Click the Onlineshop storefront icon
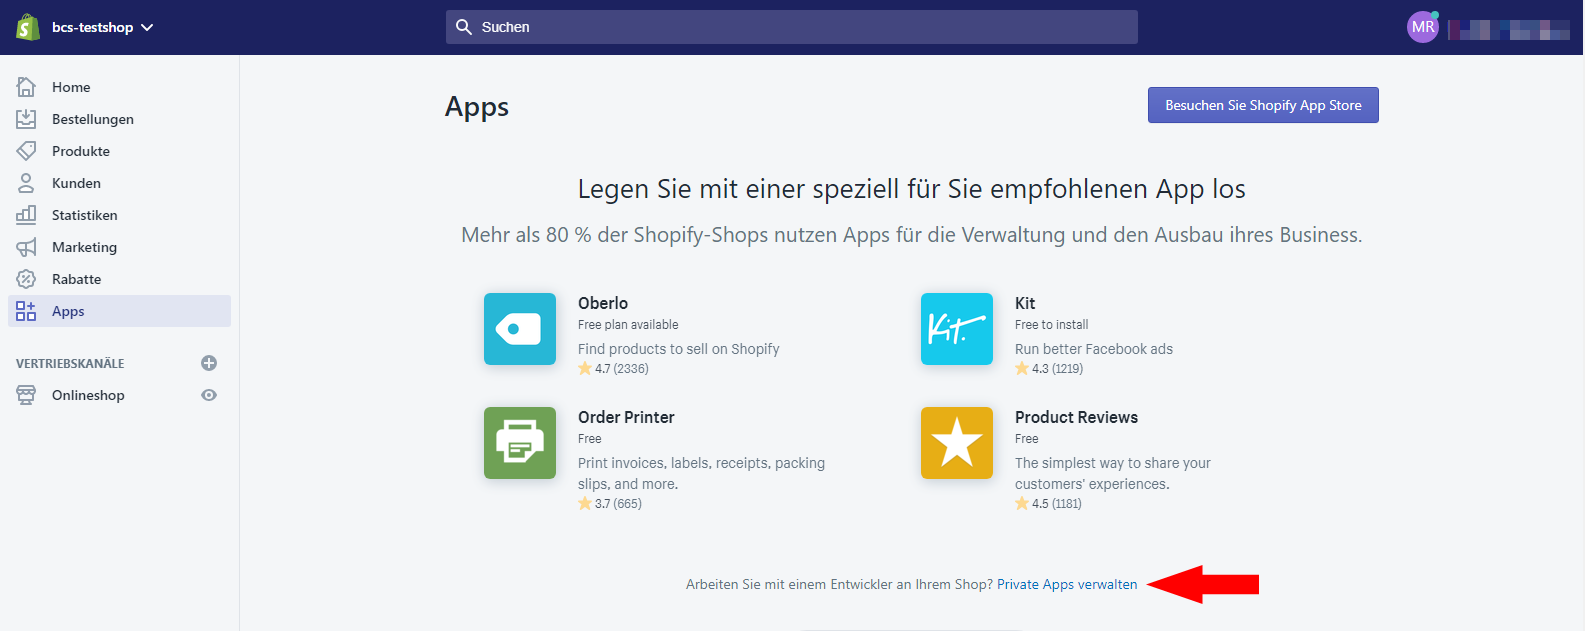 26,395
